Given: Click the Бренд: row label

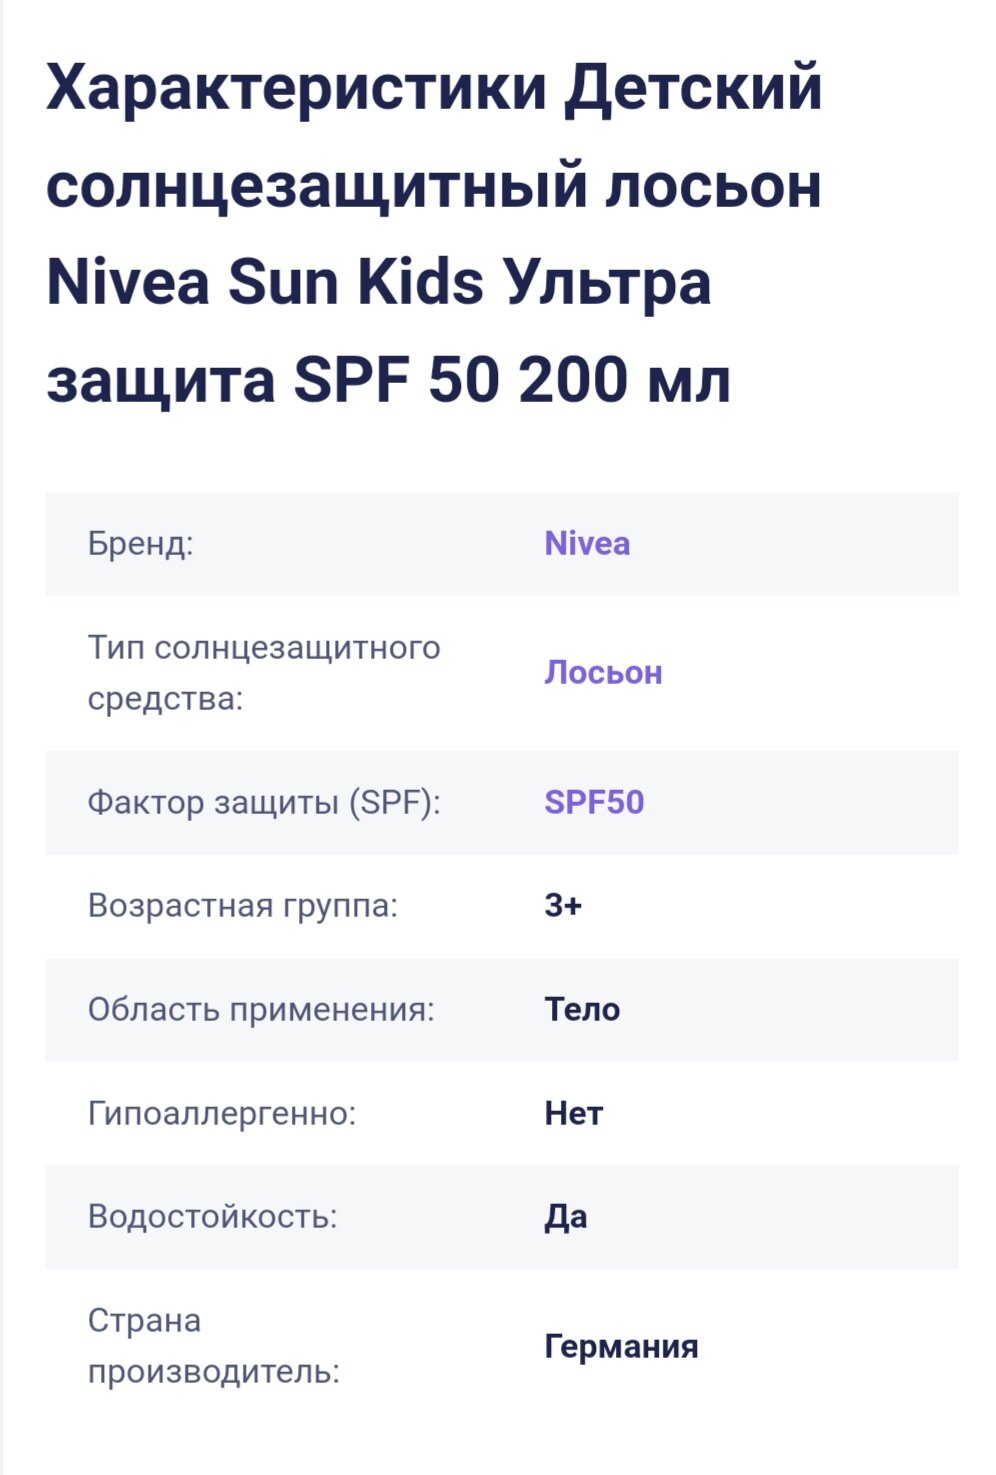Looking at the screenshot, I should 140,544.
